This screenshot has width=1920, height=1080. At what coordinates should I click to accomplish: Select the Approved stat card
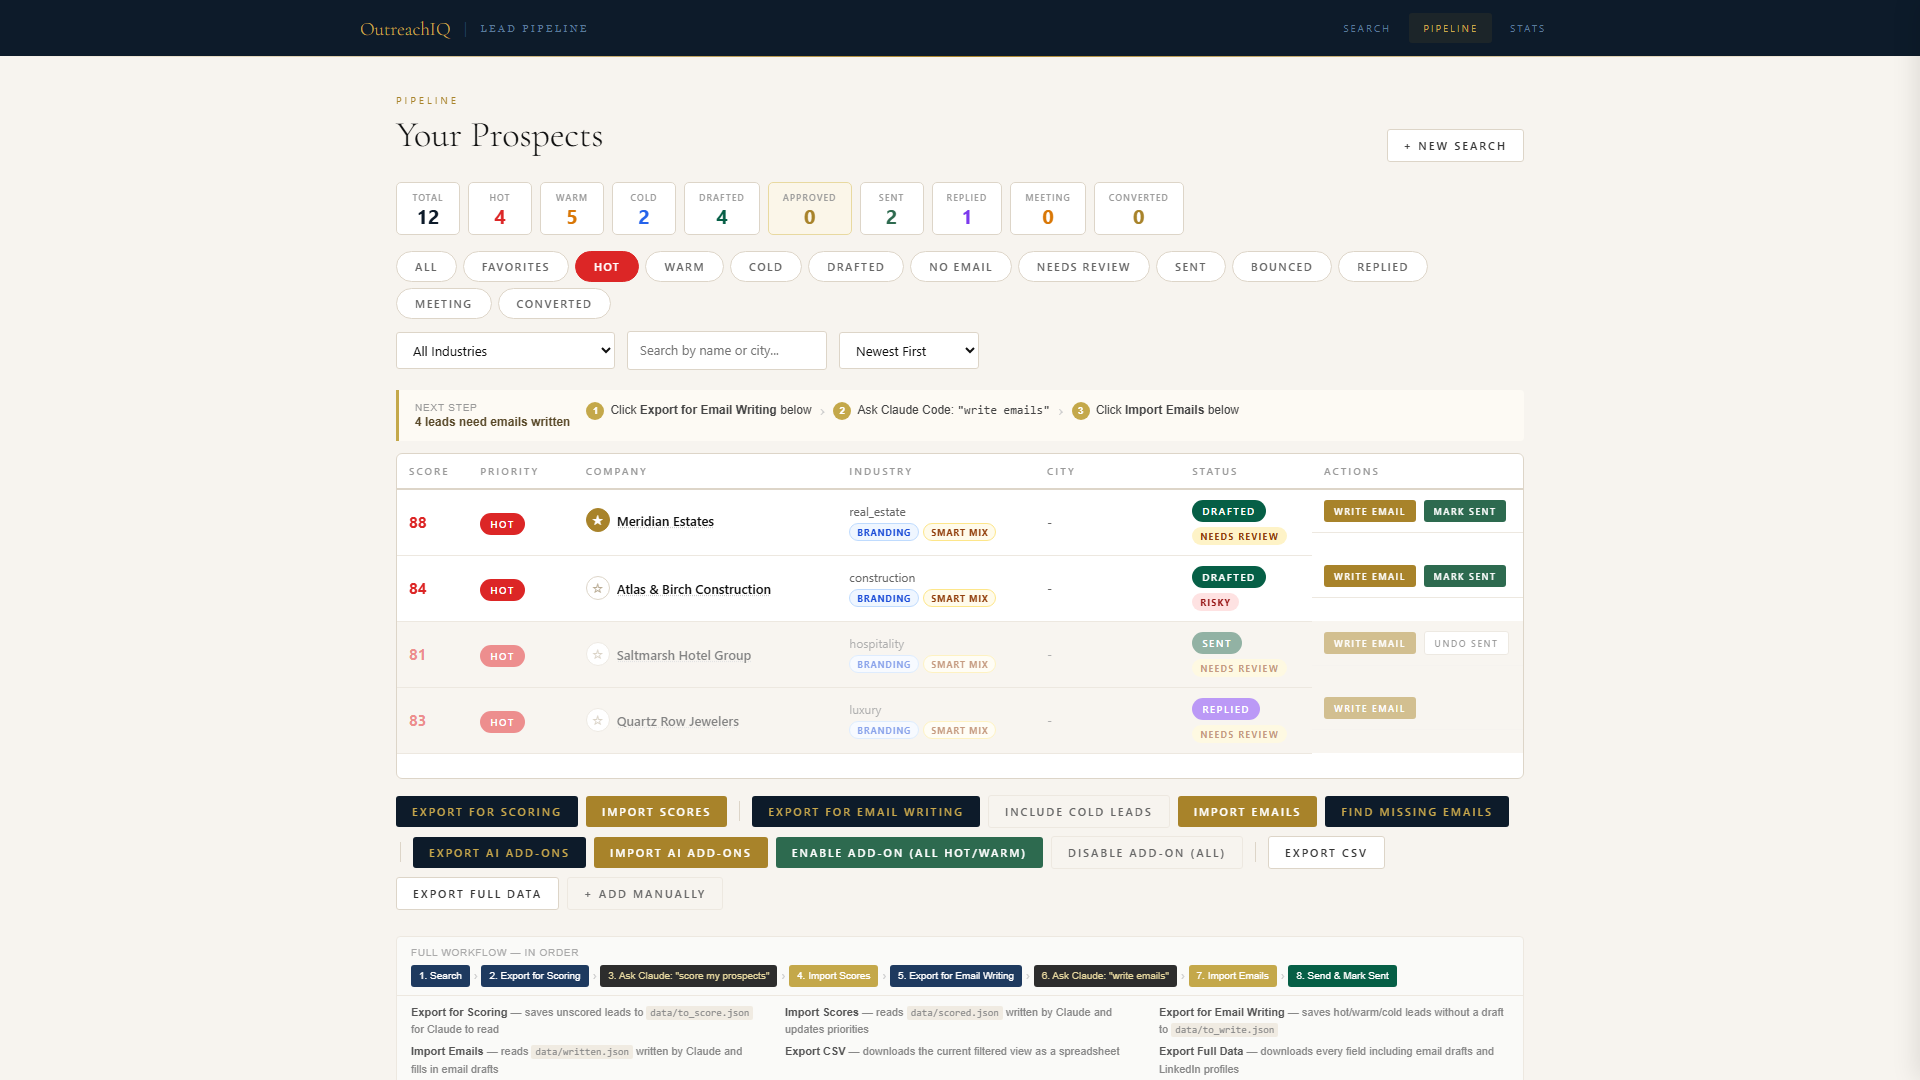(x=809, y=208)
